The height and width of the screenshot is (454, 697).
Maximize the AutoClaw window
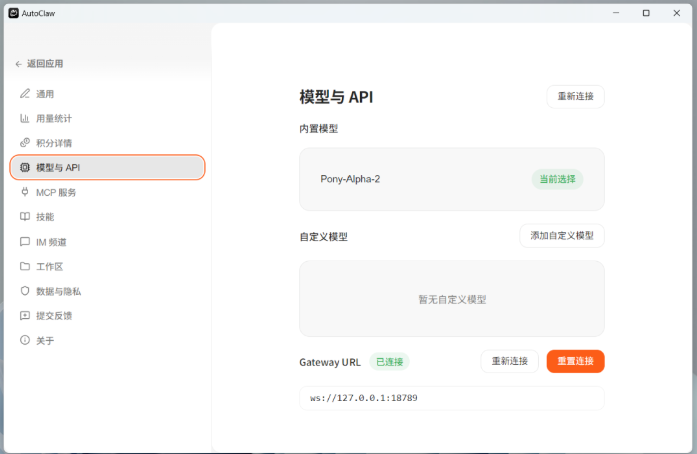(646, 13)
